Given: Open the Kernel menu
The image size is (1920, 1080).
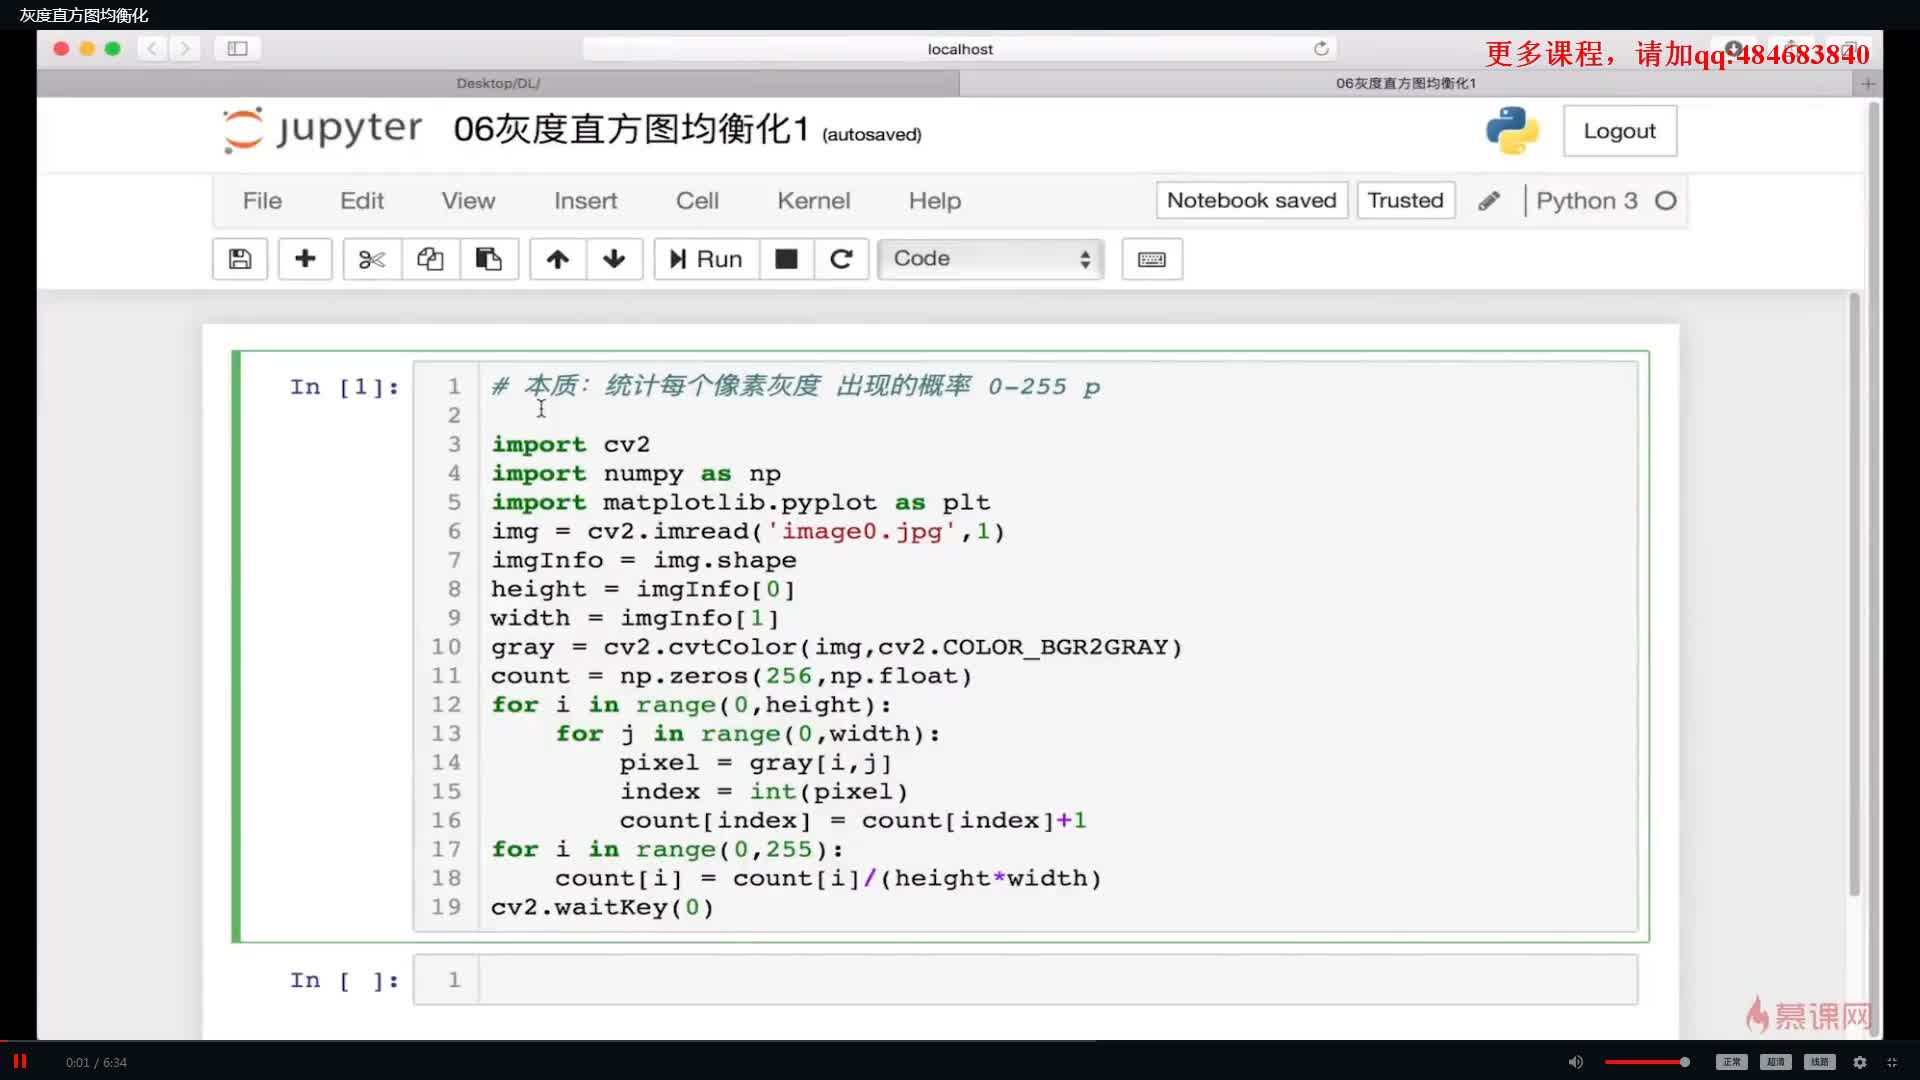Looking at the screenshot, I should [814, 201].
